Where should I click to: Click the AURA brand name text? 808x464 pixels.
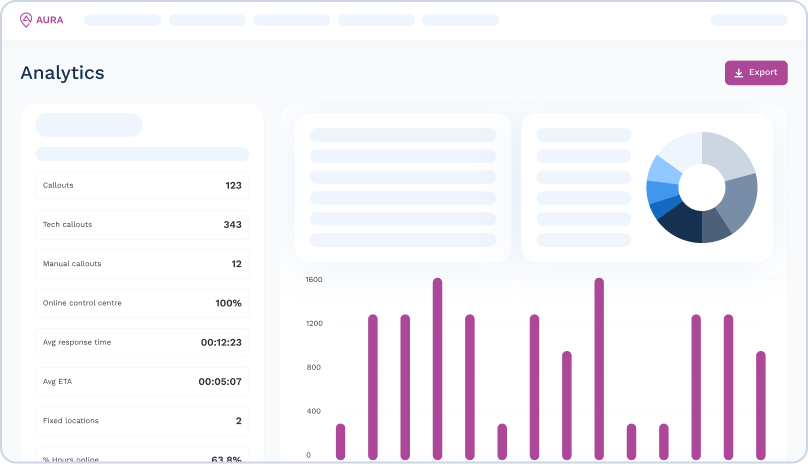[50, 20]
